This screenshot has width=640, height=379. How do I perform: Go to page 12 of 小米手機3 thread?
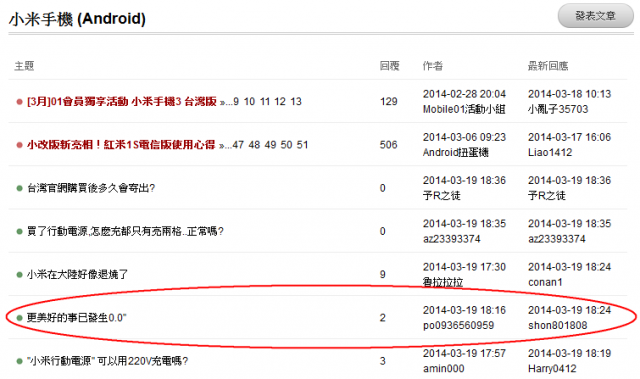[280, 102]
